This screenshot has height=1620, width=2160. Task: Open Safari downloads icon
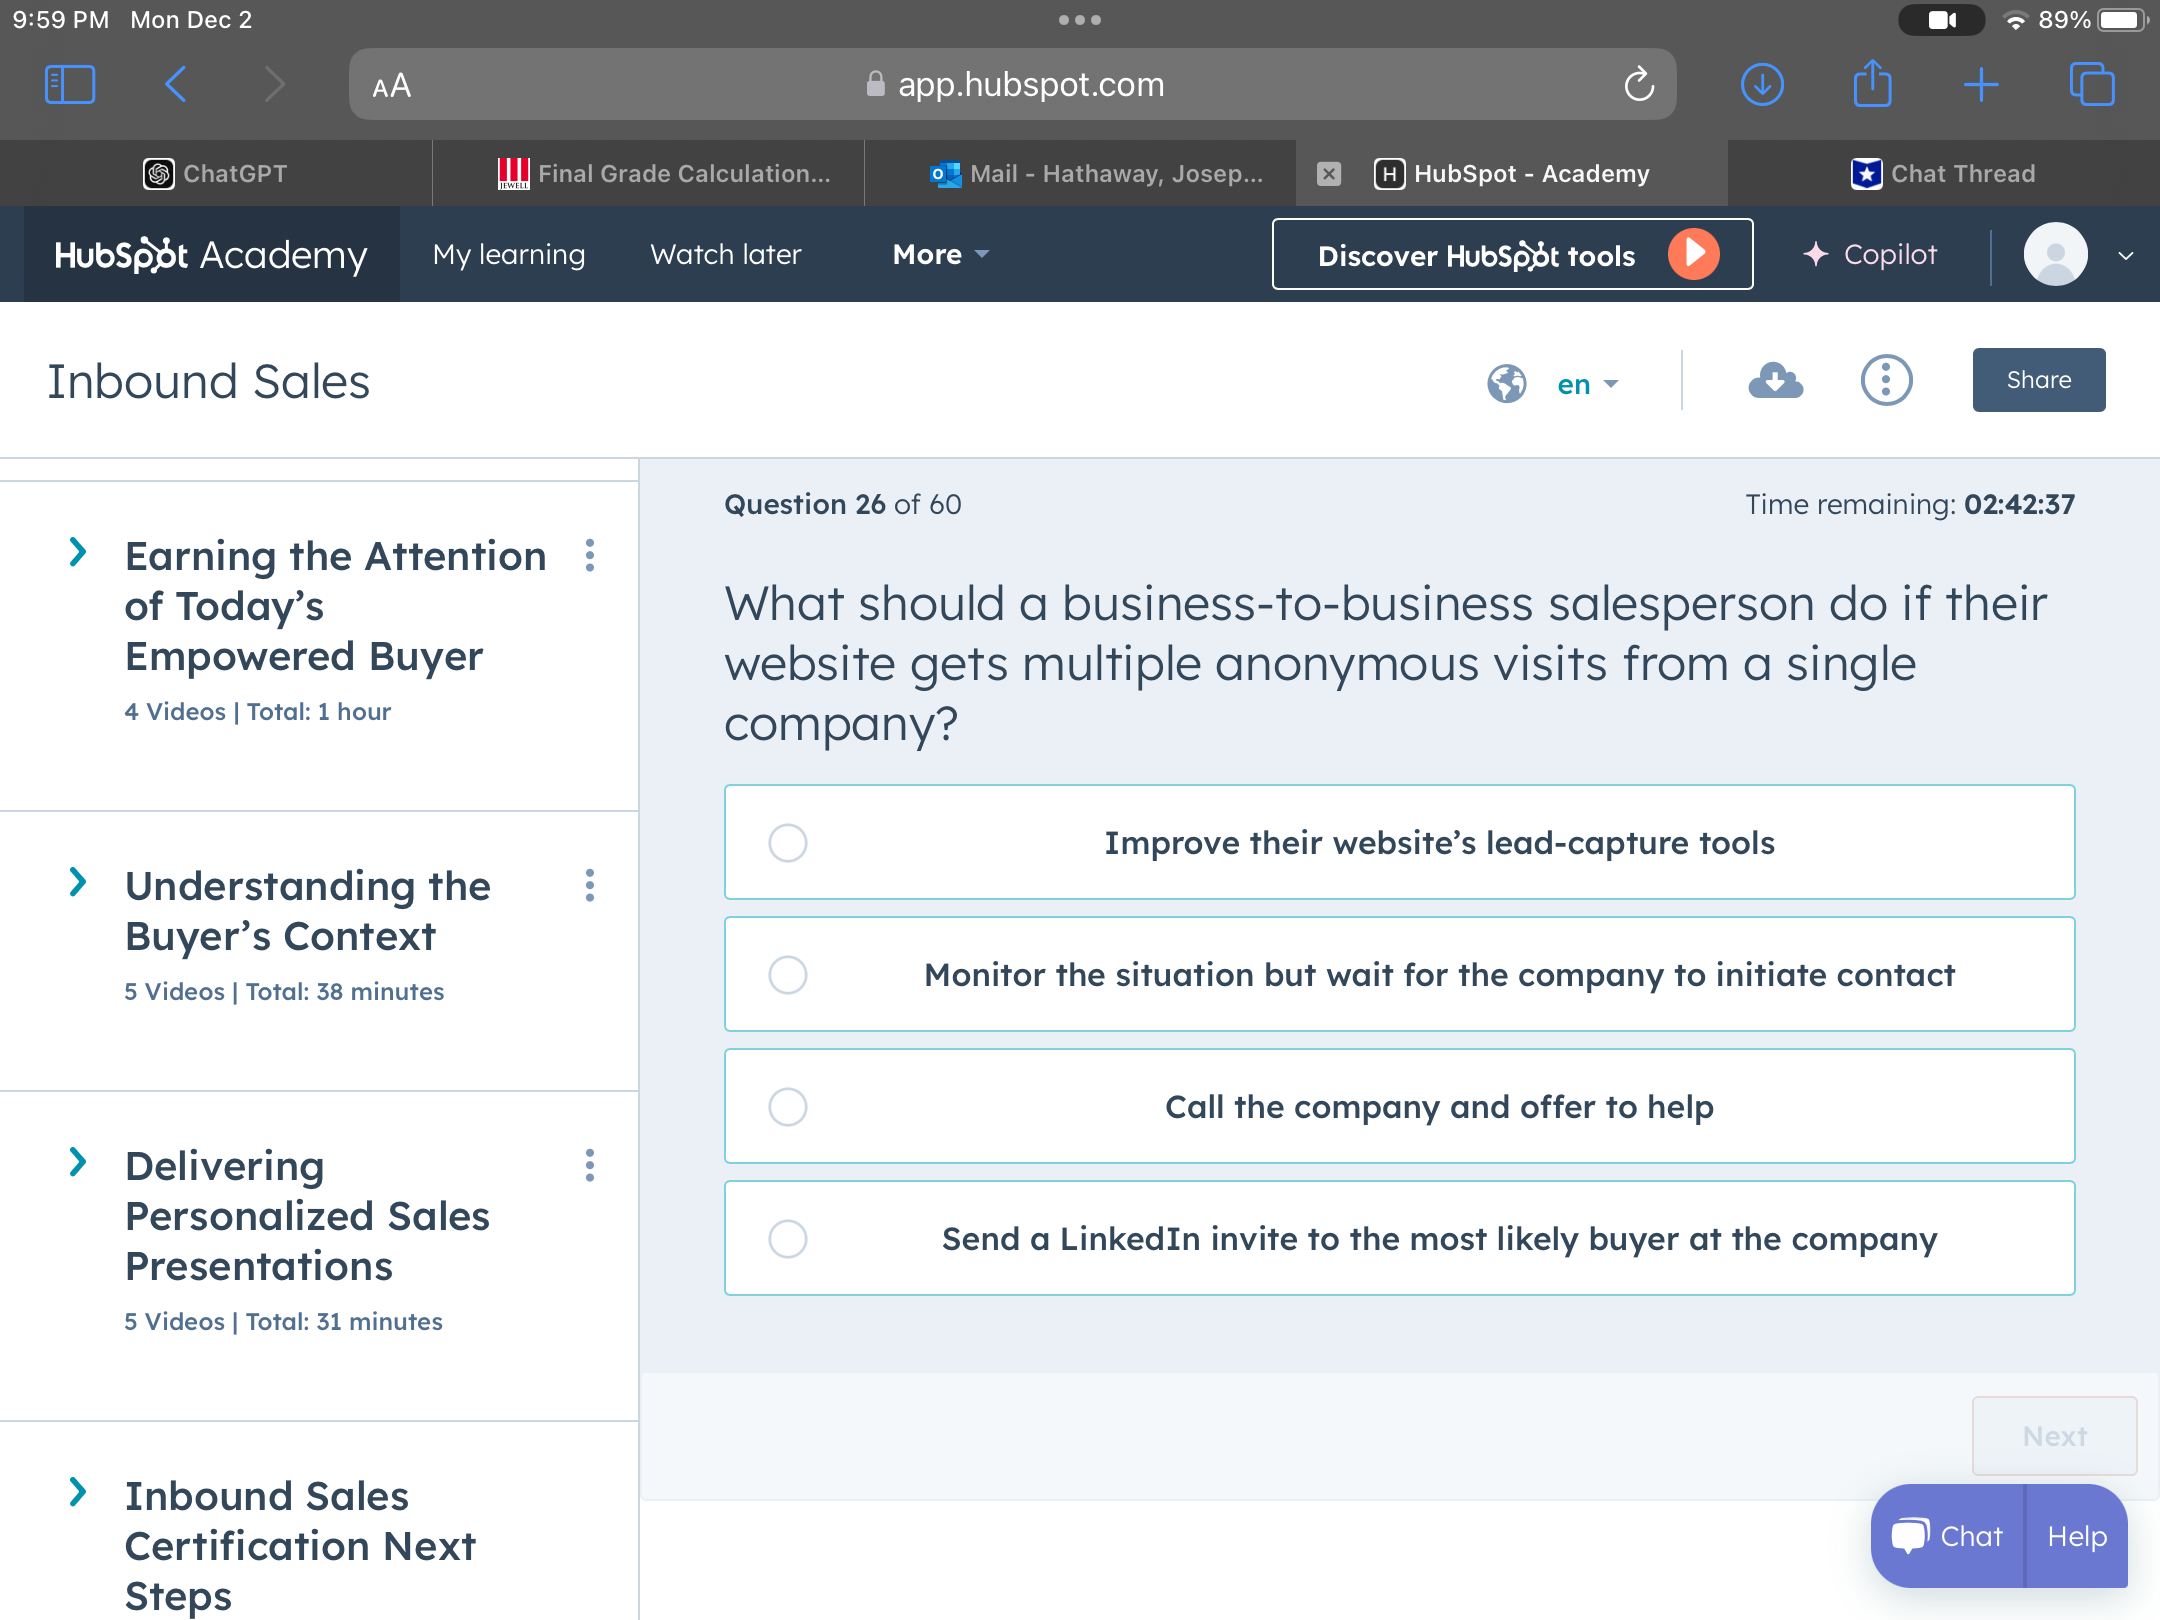(x=1762, y=85)
